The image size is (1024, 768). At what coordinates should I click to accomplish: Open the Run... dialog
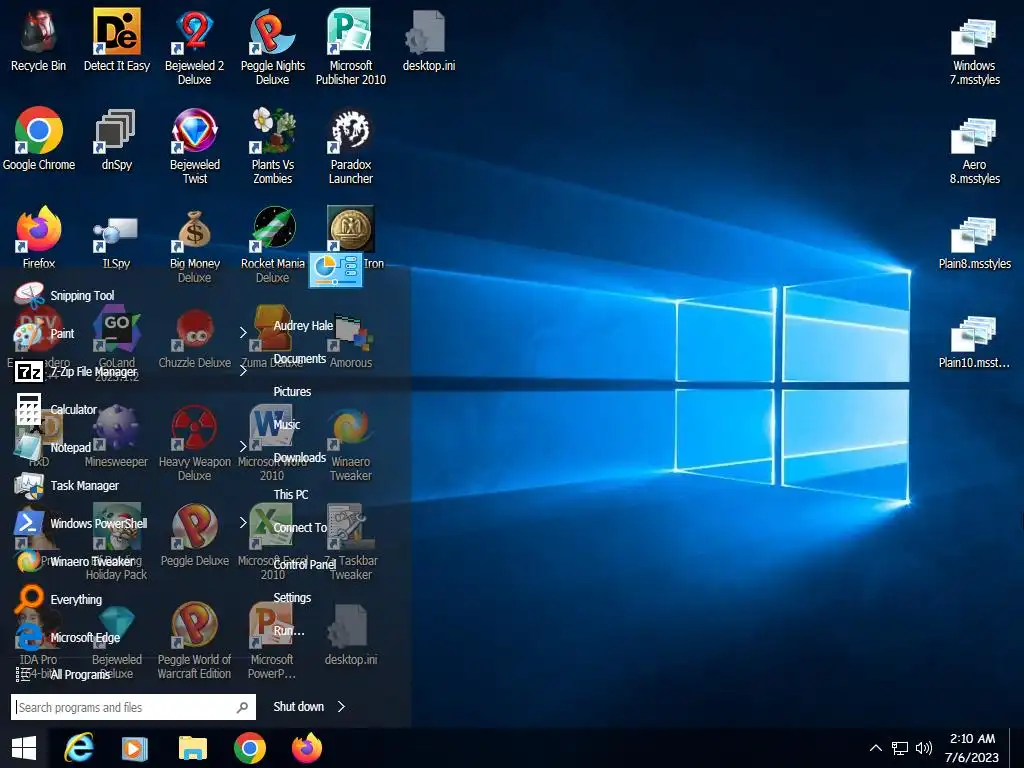[x=289, y=631]
